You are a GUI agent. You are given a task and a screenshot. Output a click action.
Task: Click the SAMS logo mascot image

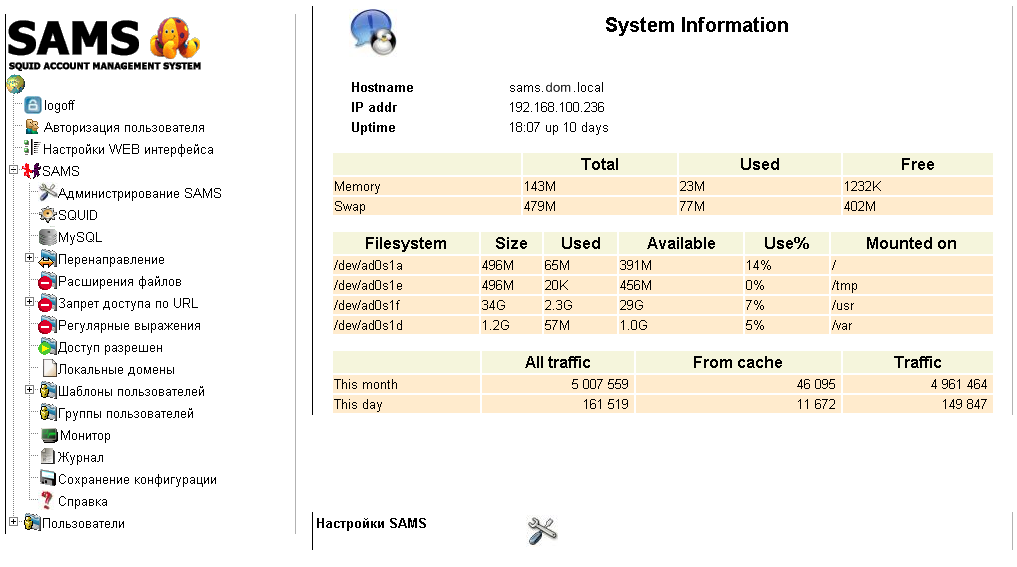tap(174, 38)
